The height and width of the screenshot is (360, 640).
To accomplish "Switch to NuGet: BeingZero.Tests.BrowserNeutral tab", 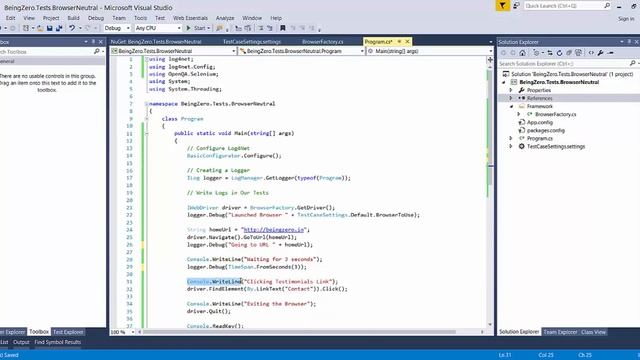I will pos(156,42).
